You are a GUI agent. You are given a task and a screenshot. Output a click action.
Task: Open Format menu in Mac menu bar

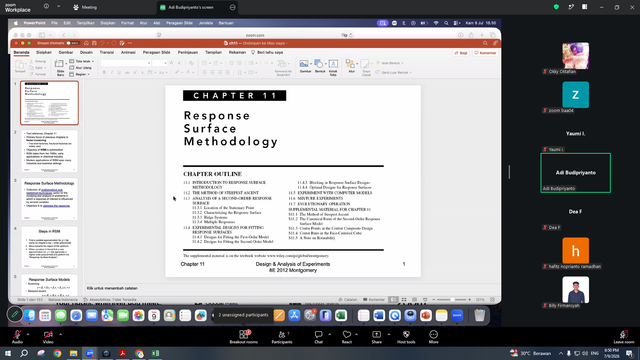pyautogui.click(x=127, y=23)
